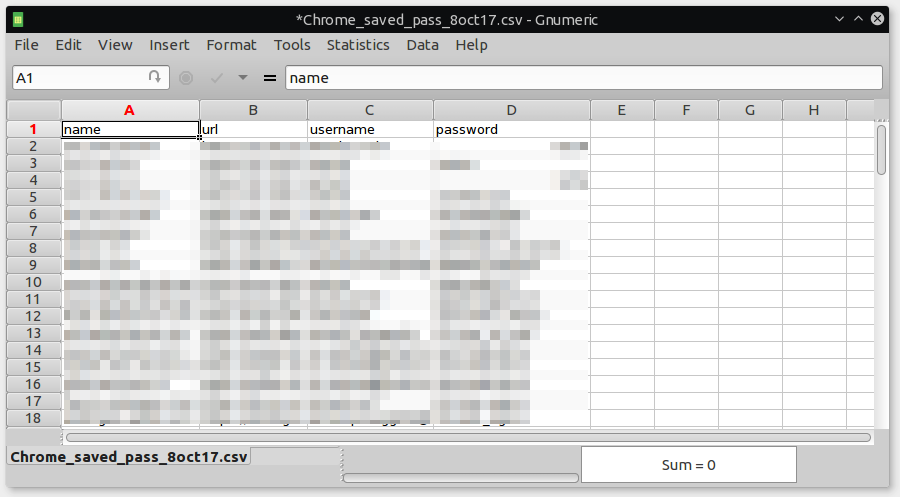Image resolution: width=900 pixels, height=497 pixels.
Task: Click cell containing 'name'
Action: 130,129
